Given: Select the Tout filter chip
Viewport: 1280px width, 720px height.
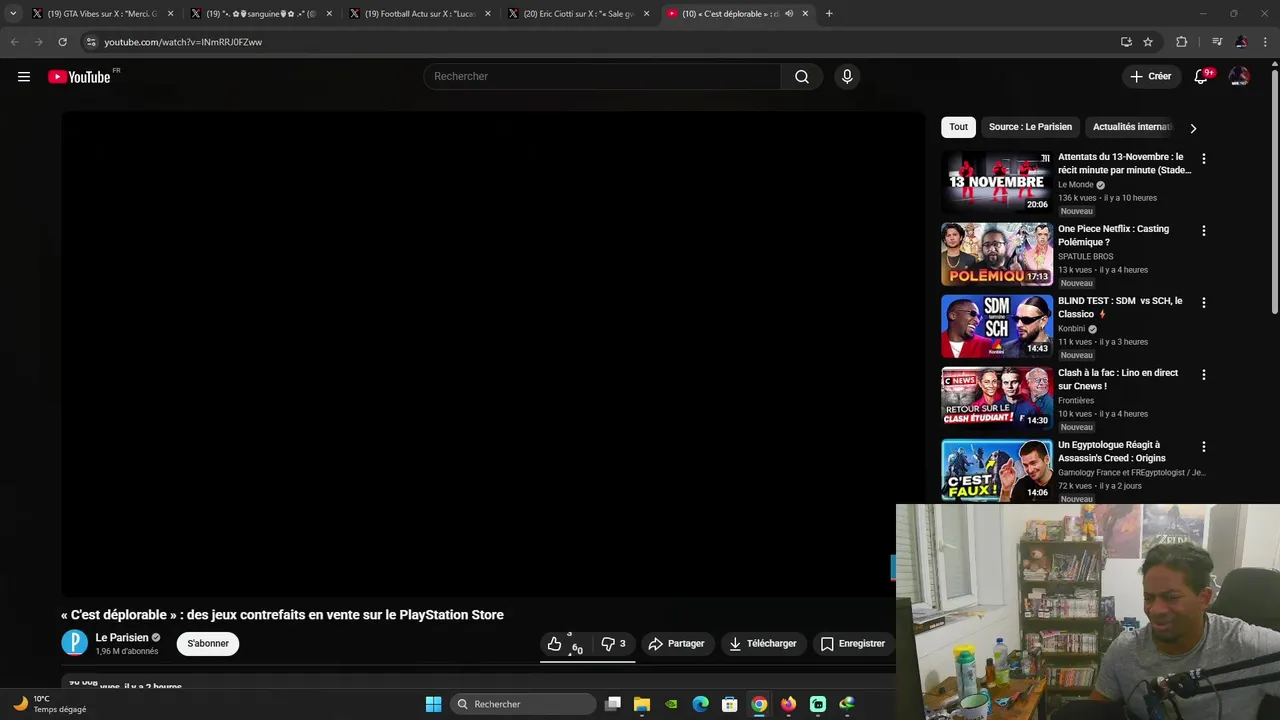Looking at the screenshot, I should point(958,127).
